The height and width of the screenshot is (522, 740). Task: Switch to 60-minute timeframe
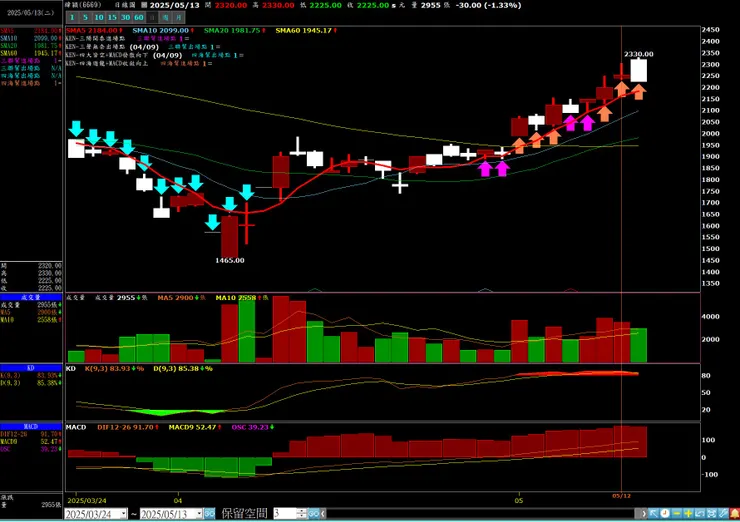click(138, 17)
